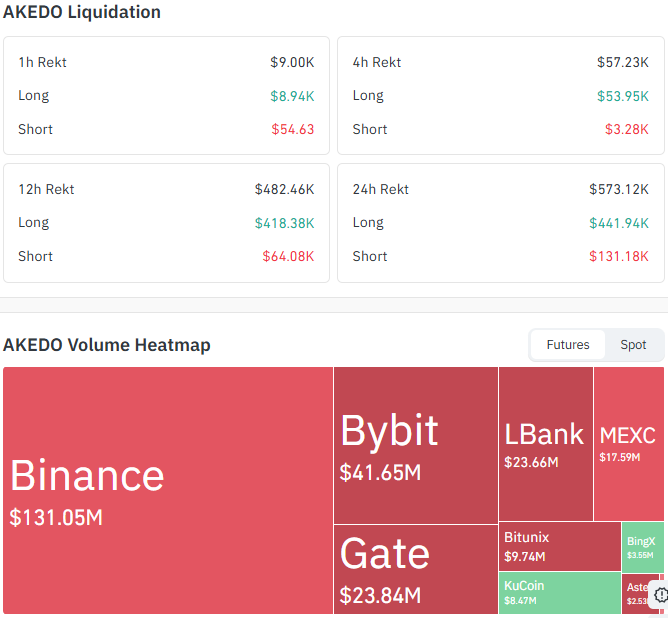668x618 pixels.
Task: Click the 1h Rekt total $9.00K
Action: [x=292, y=62]
